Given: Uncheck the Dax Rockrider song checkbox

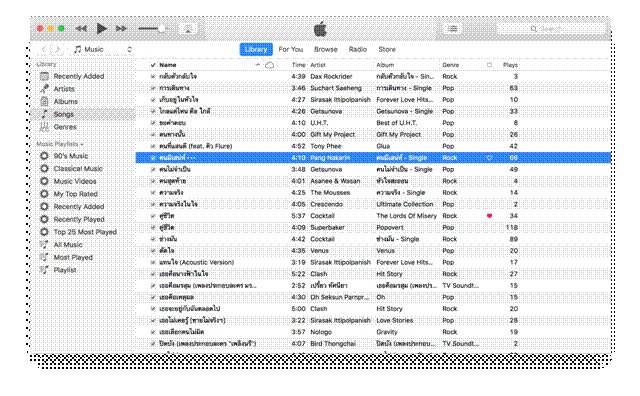Looking at the screenshot, I should click(x=153, y=76).
